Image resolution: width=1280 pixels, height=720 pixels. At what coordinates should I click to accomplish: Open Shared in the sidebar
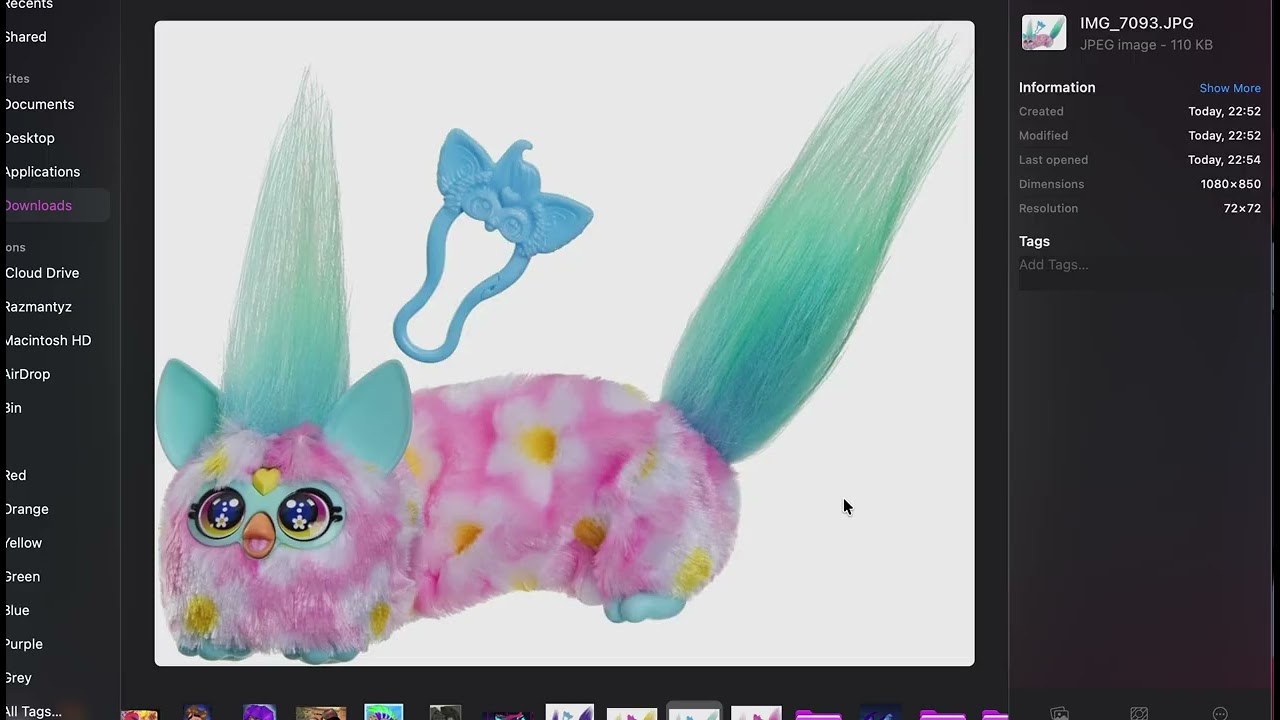pos(26,37)
